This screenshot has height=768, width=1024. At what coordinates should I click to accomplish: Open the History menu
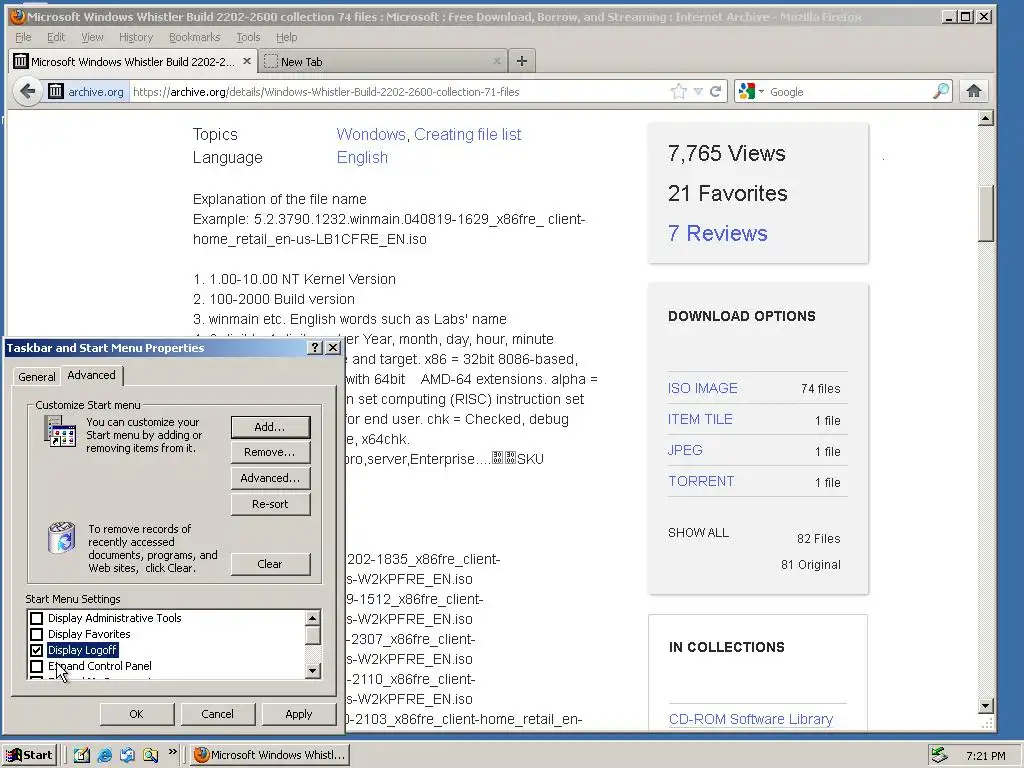[x=136, y=37]
